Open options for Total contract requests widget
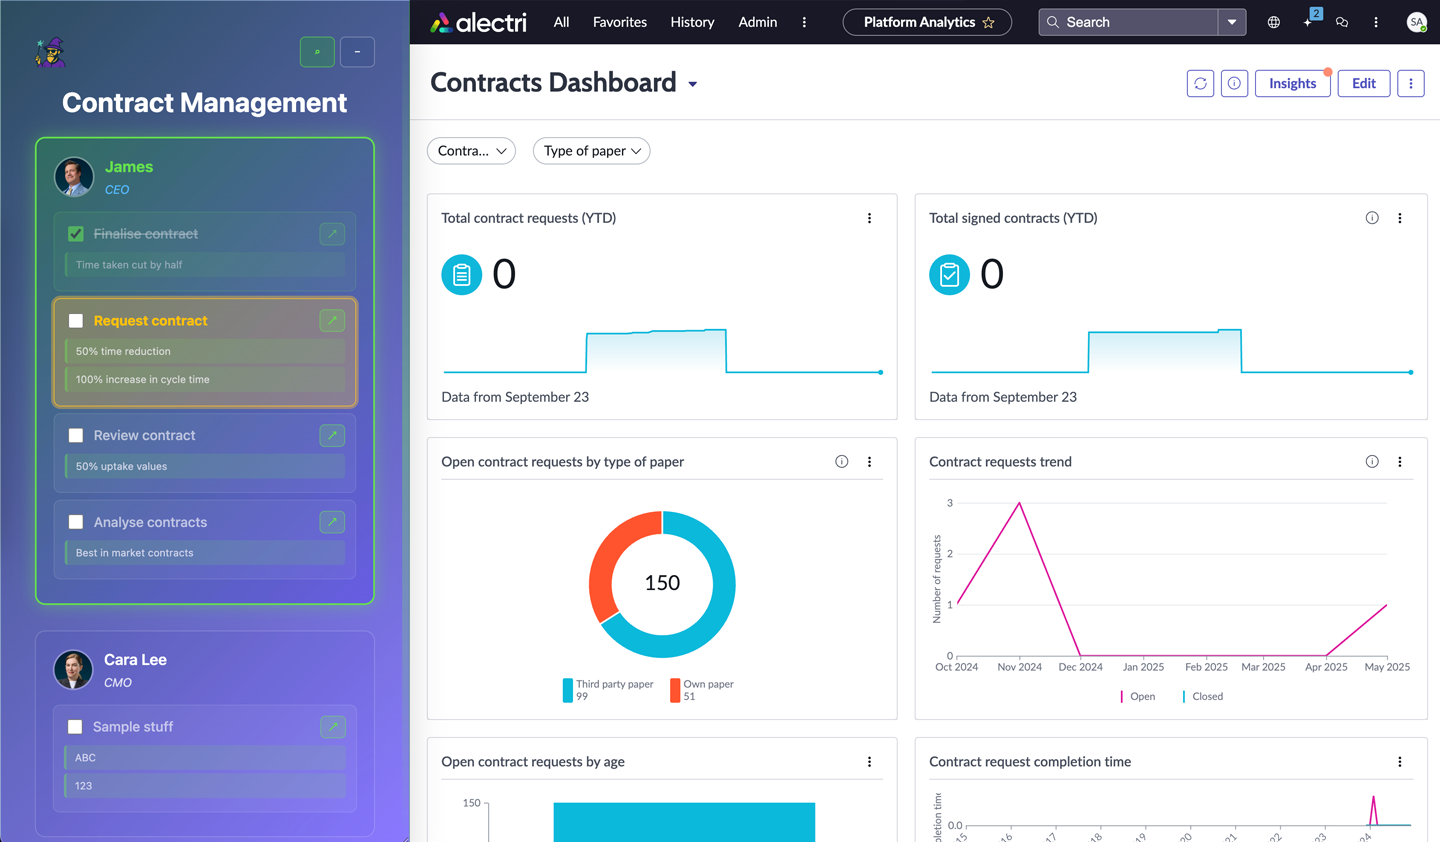Screen dimensions: 1440x842 point(869,218)
